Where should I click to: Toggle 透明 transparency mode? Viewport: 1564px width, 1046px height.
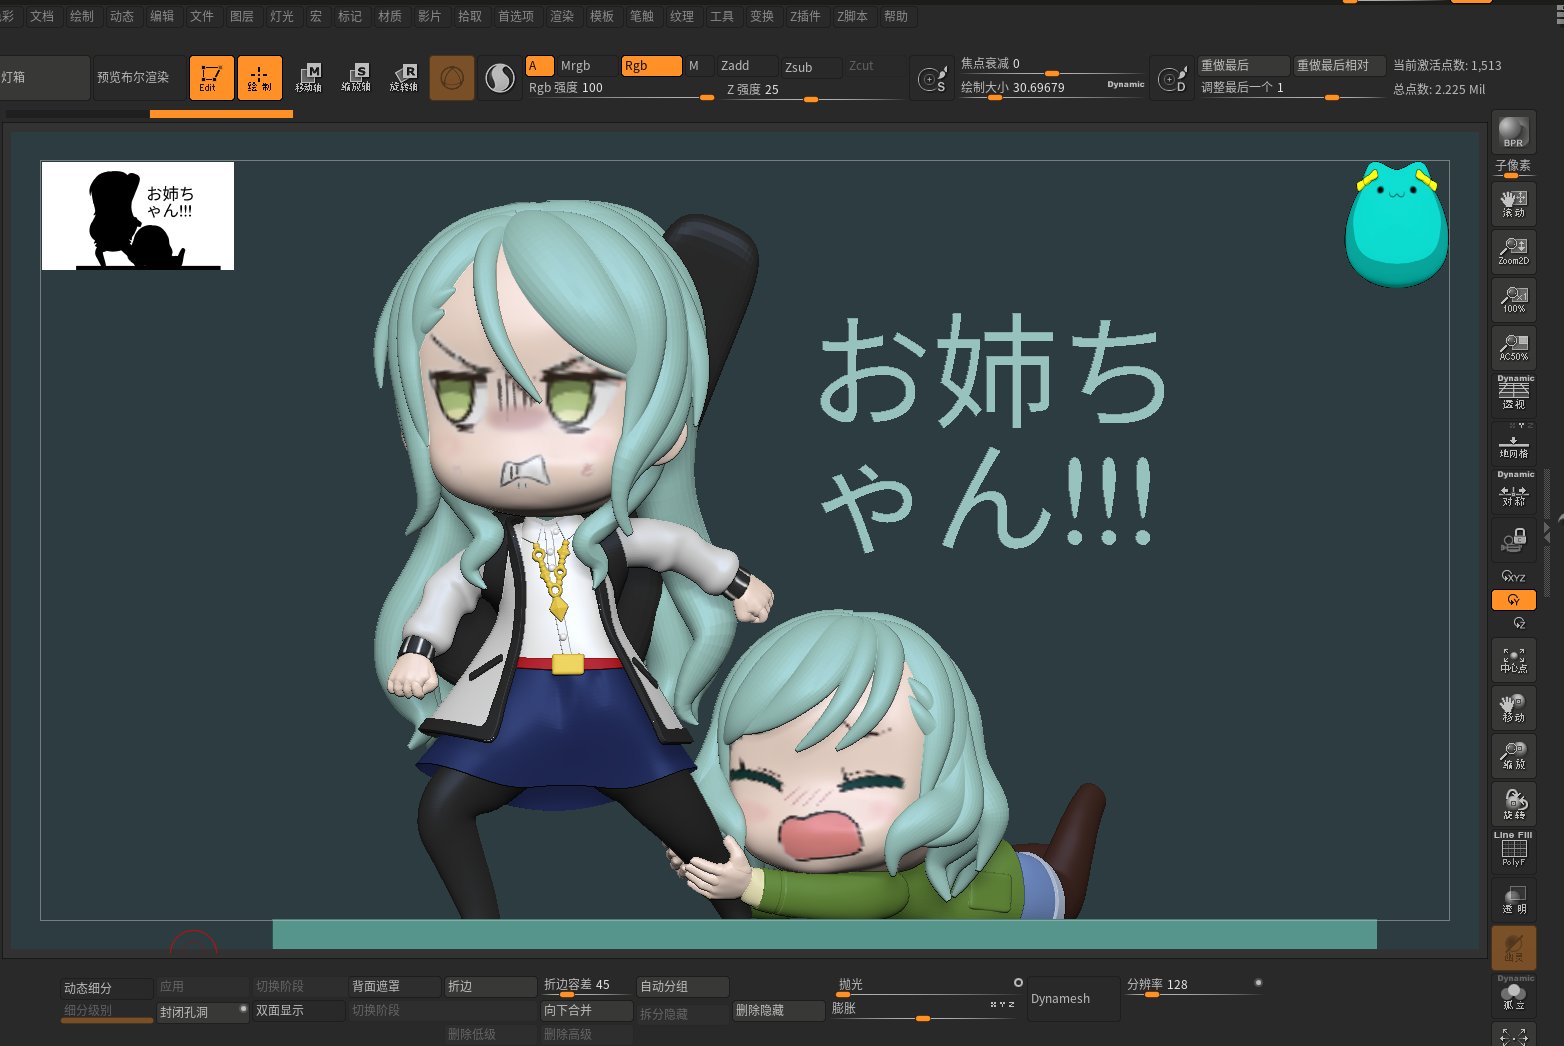point(1514,900)
